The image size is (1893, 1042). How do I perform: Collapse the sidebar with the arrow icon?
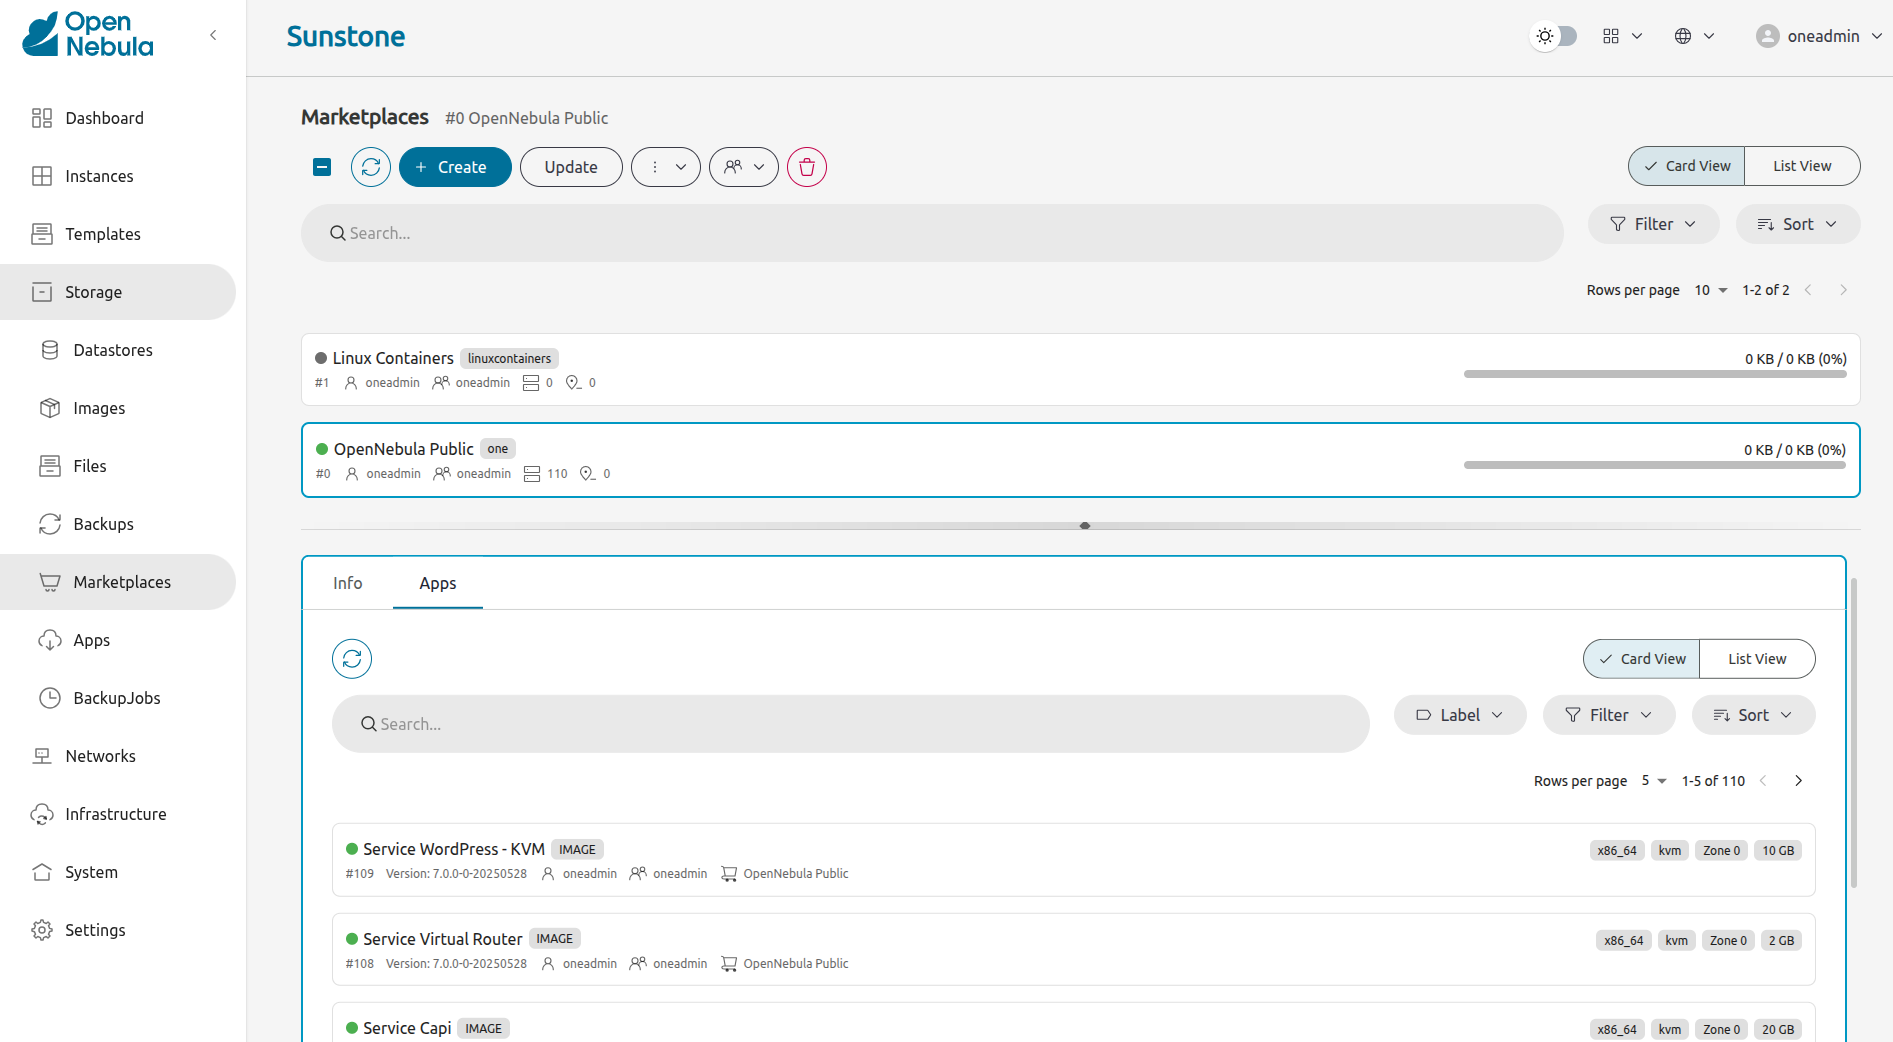click(x=213, y=35)
